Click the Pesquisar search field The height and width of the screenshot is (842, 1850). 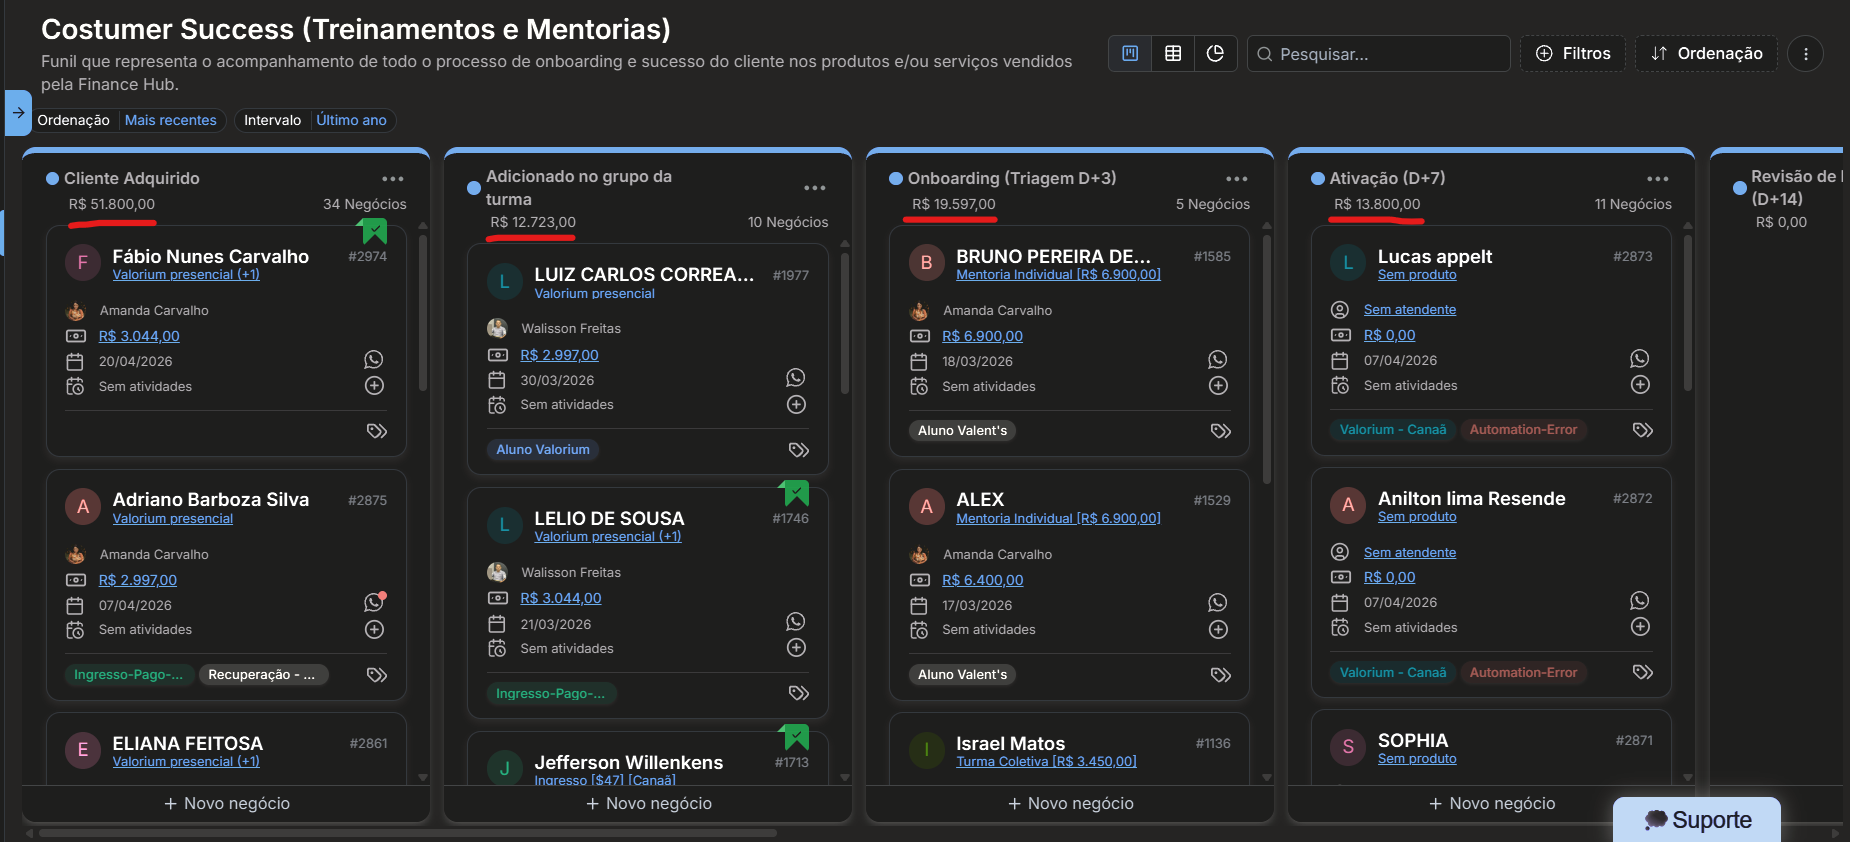point(1378,53)
